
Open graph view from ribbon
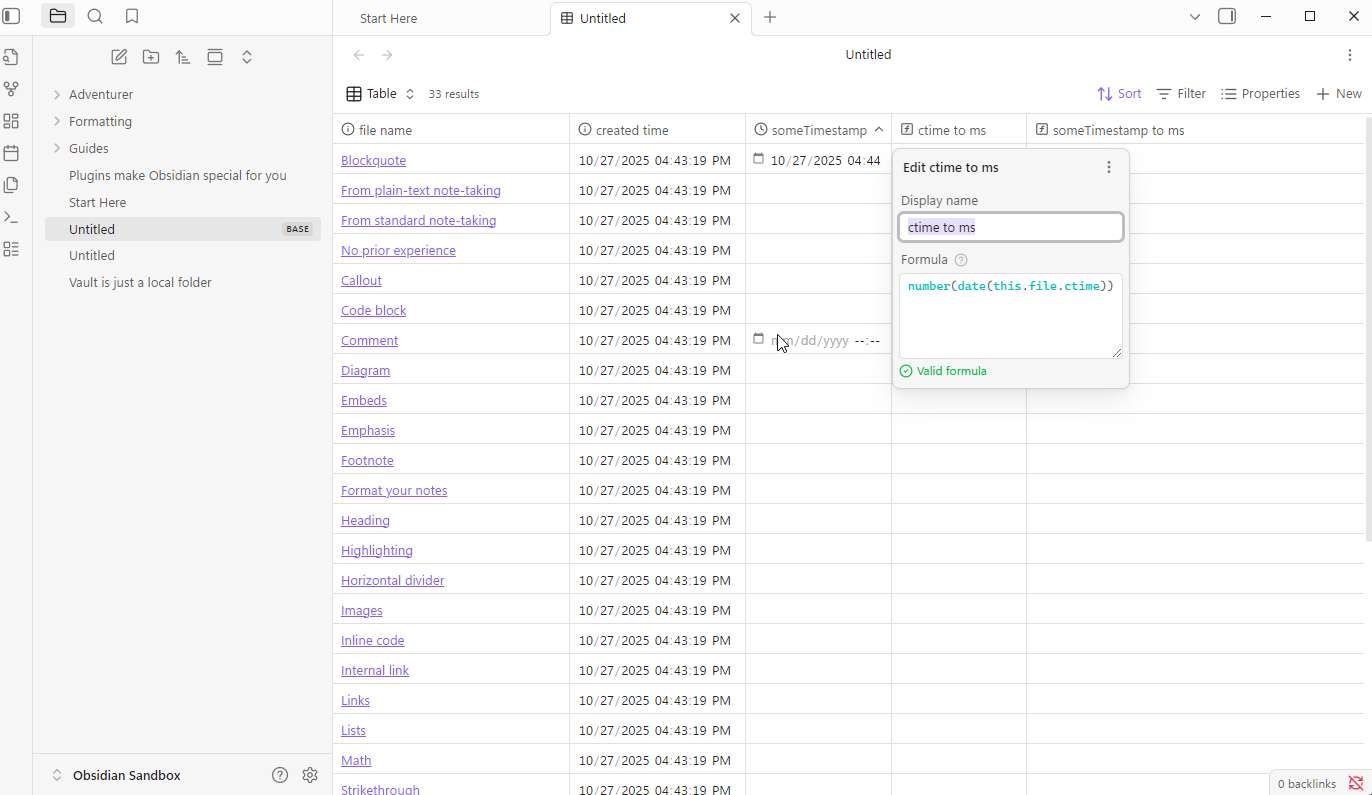click(x=11, y=89)
